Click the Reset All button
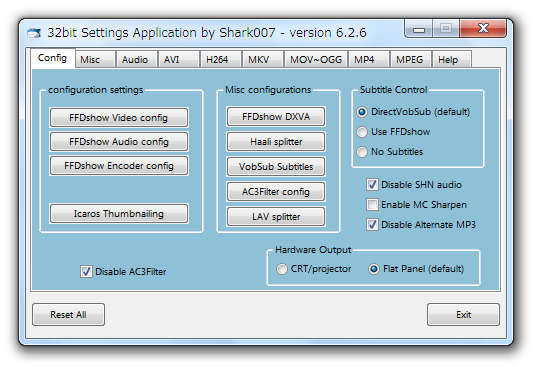The width and height of the screenshot is (535, 367). [68, 314]
